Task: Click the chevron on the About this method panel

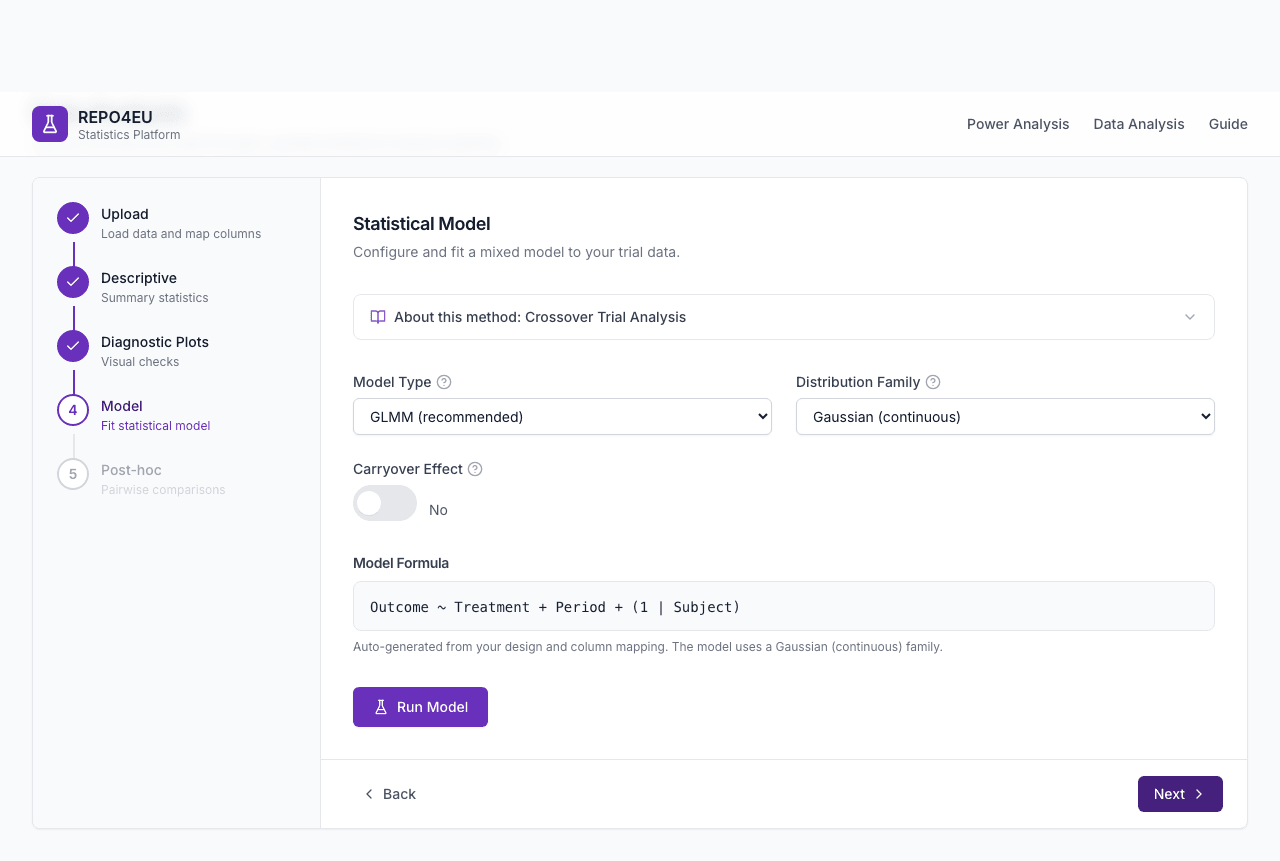Action: (x=1190, y=317)
